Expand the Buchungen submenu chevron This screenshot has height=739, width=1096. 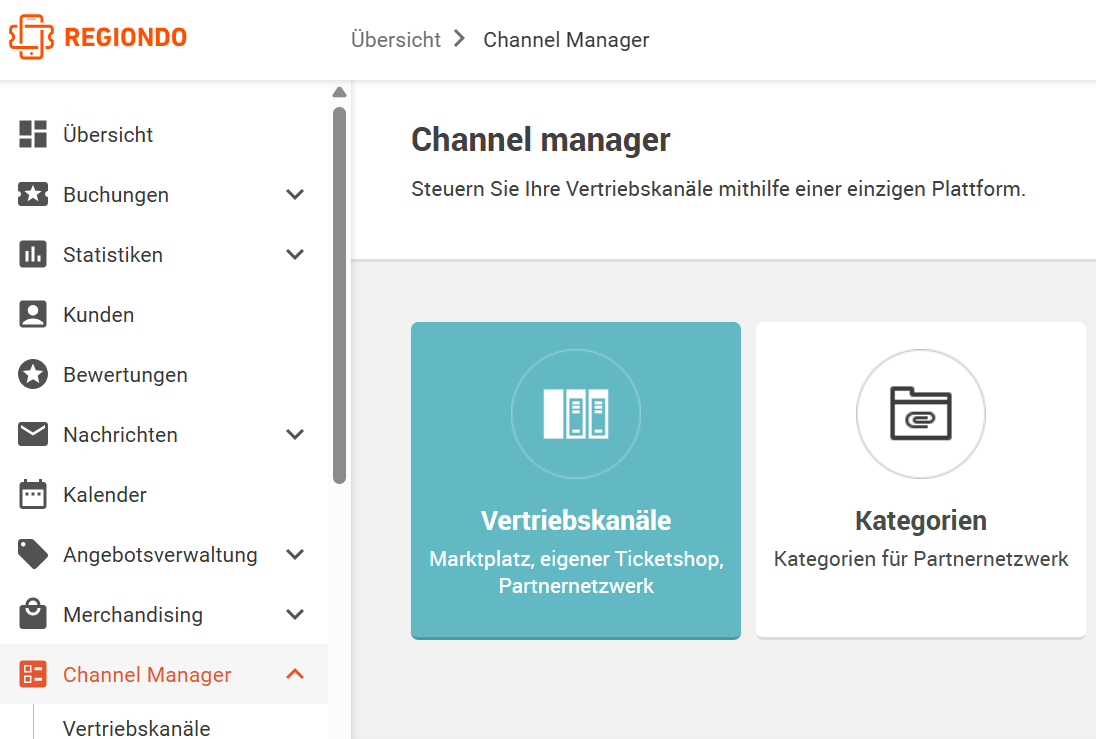click(x=295, y=194)
